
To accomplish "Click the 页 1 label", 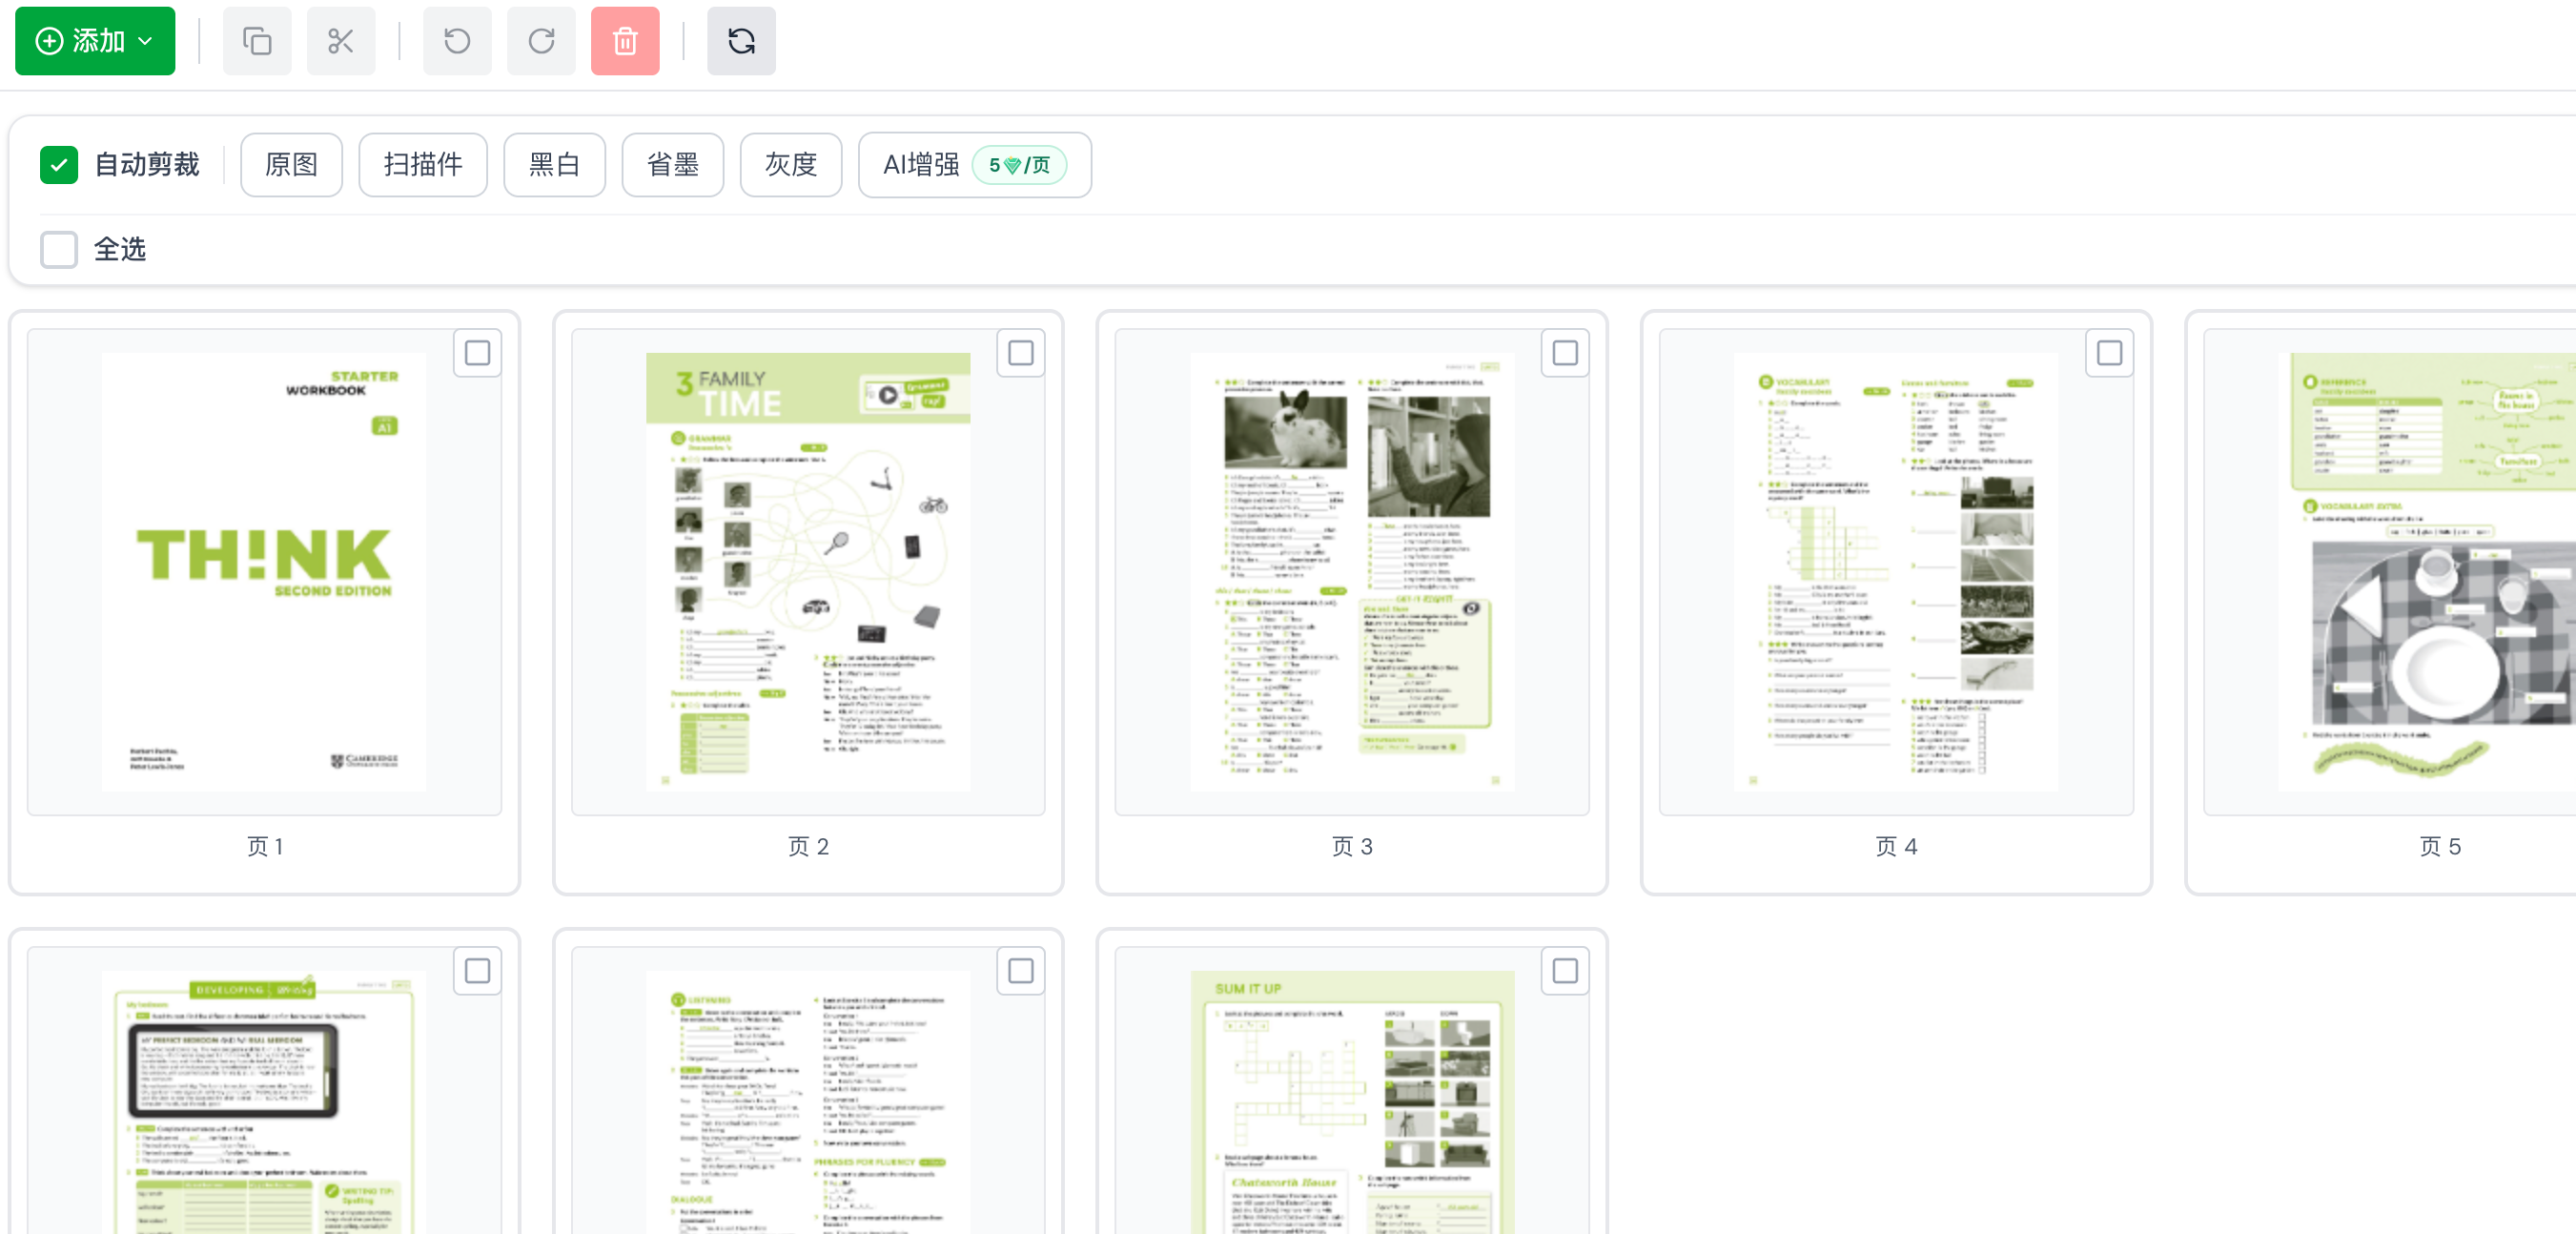I will pos(265,847).
